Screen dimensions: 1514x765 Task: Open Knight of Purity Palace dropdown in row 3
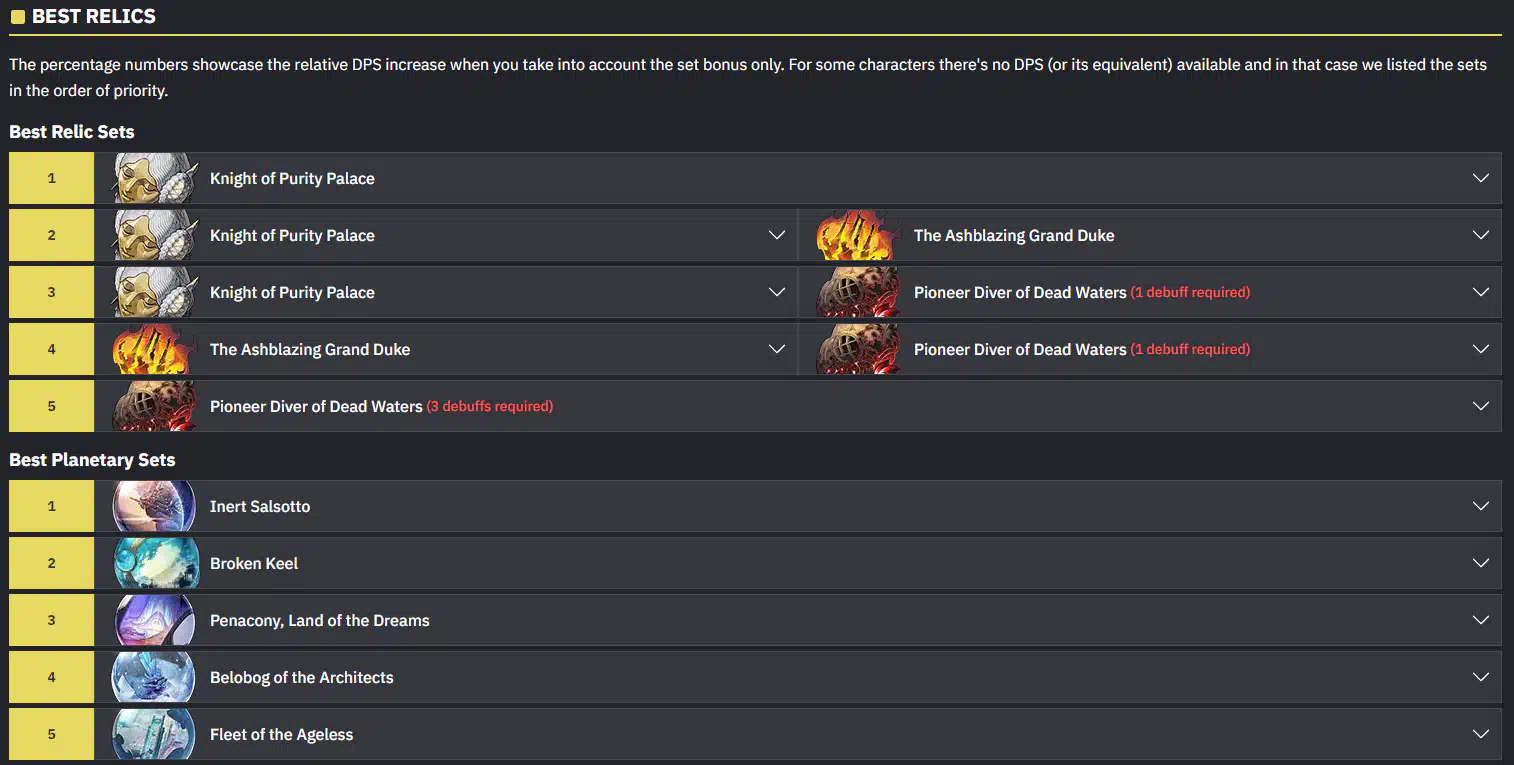pos(776,292)
